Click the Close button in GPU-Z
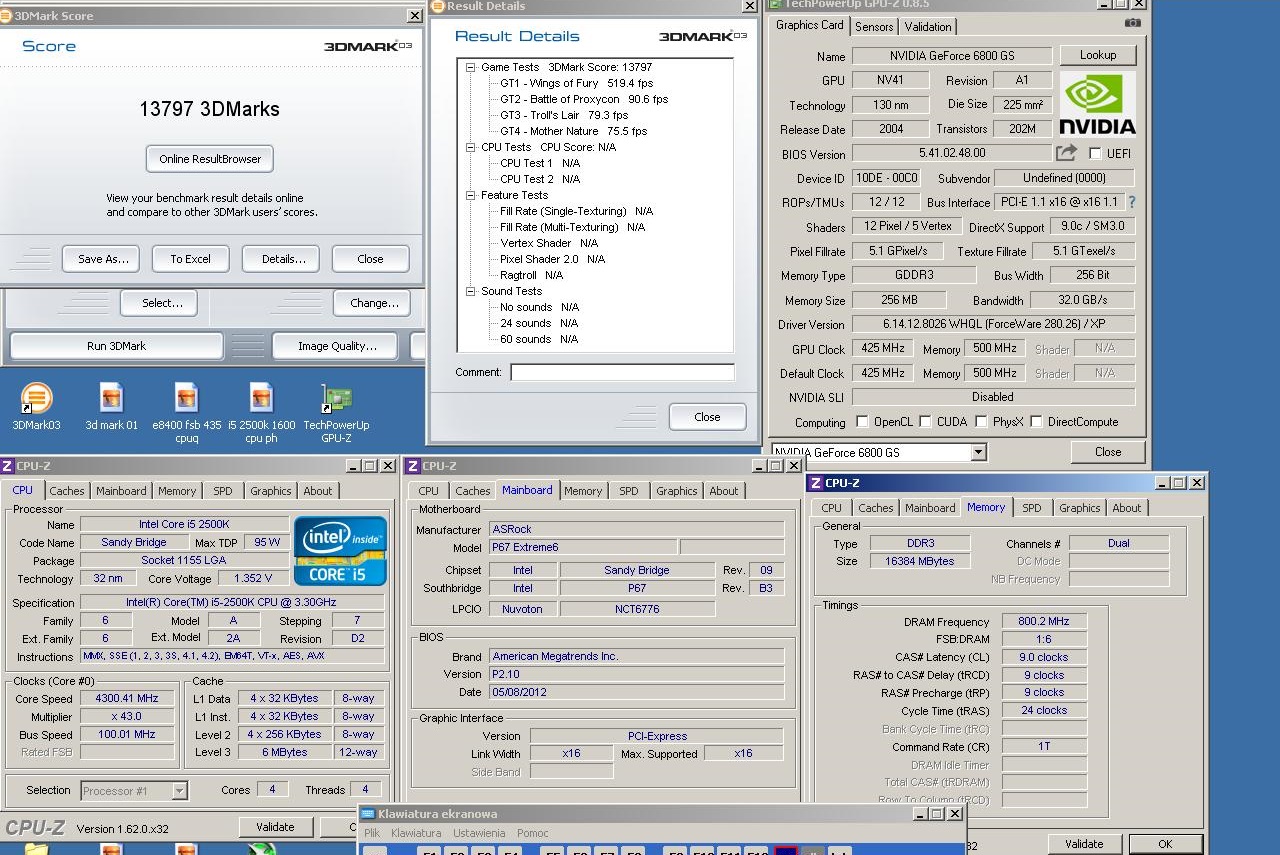Image resolution: width=1280 pixels, height=855 pixels. (1108, 452)
